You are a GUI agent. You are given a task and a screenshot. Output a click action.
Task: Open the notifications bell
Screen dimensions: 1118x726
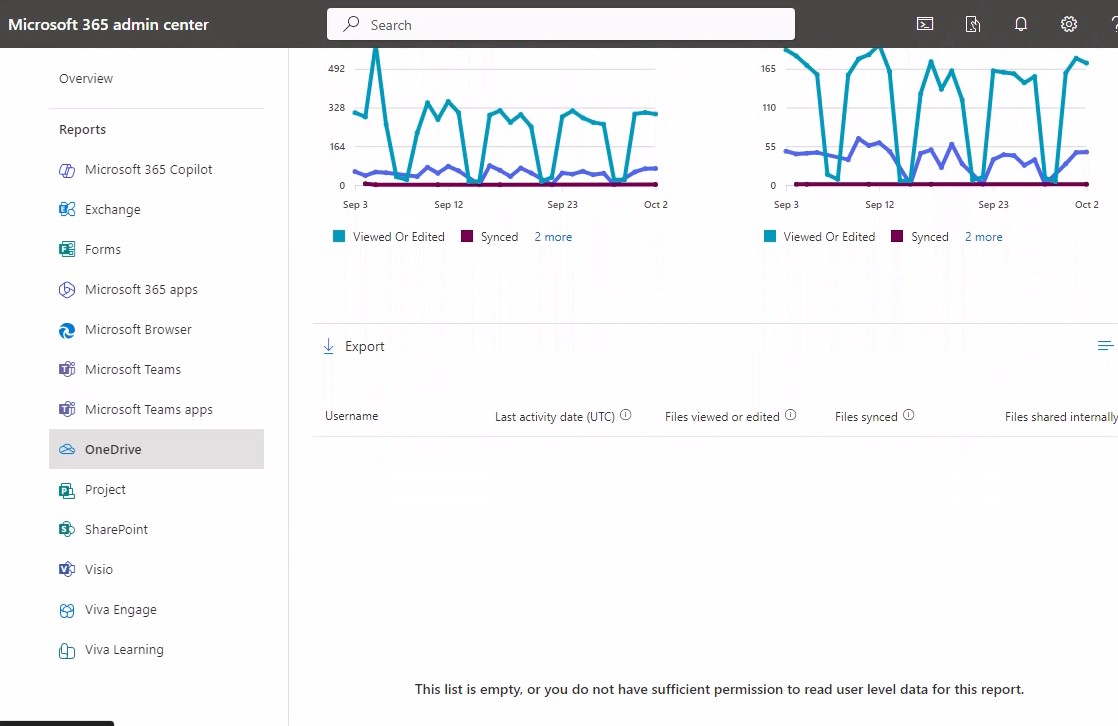point(1021,24)
